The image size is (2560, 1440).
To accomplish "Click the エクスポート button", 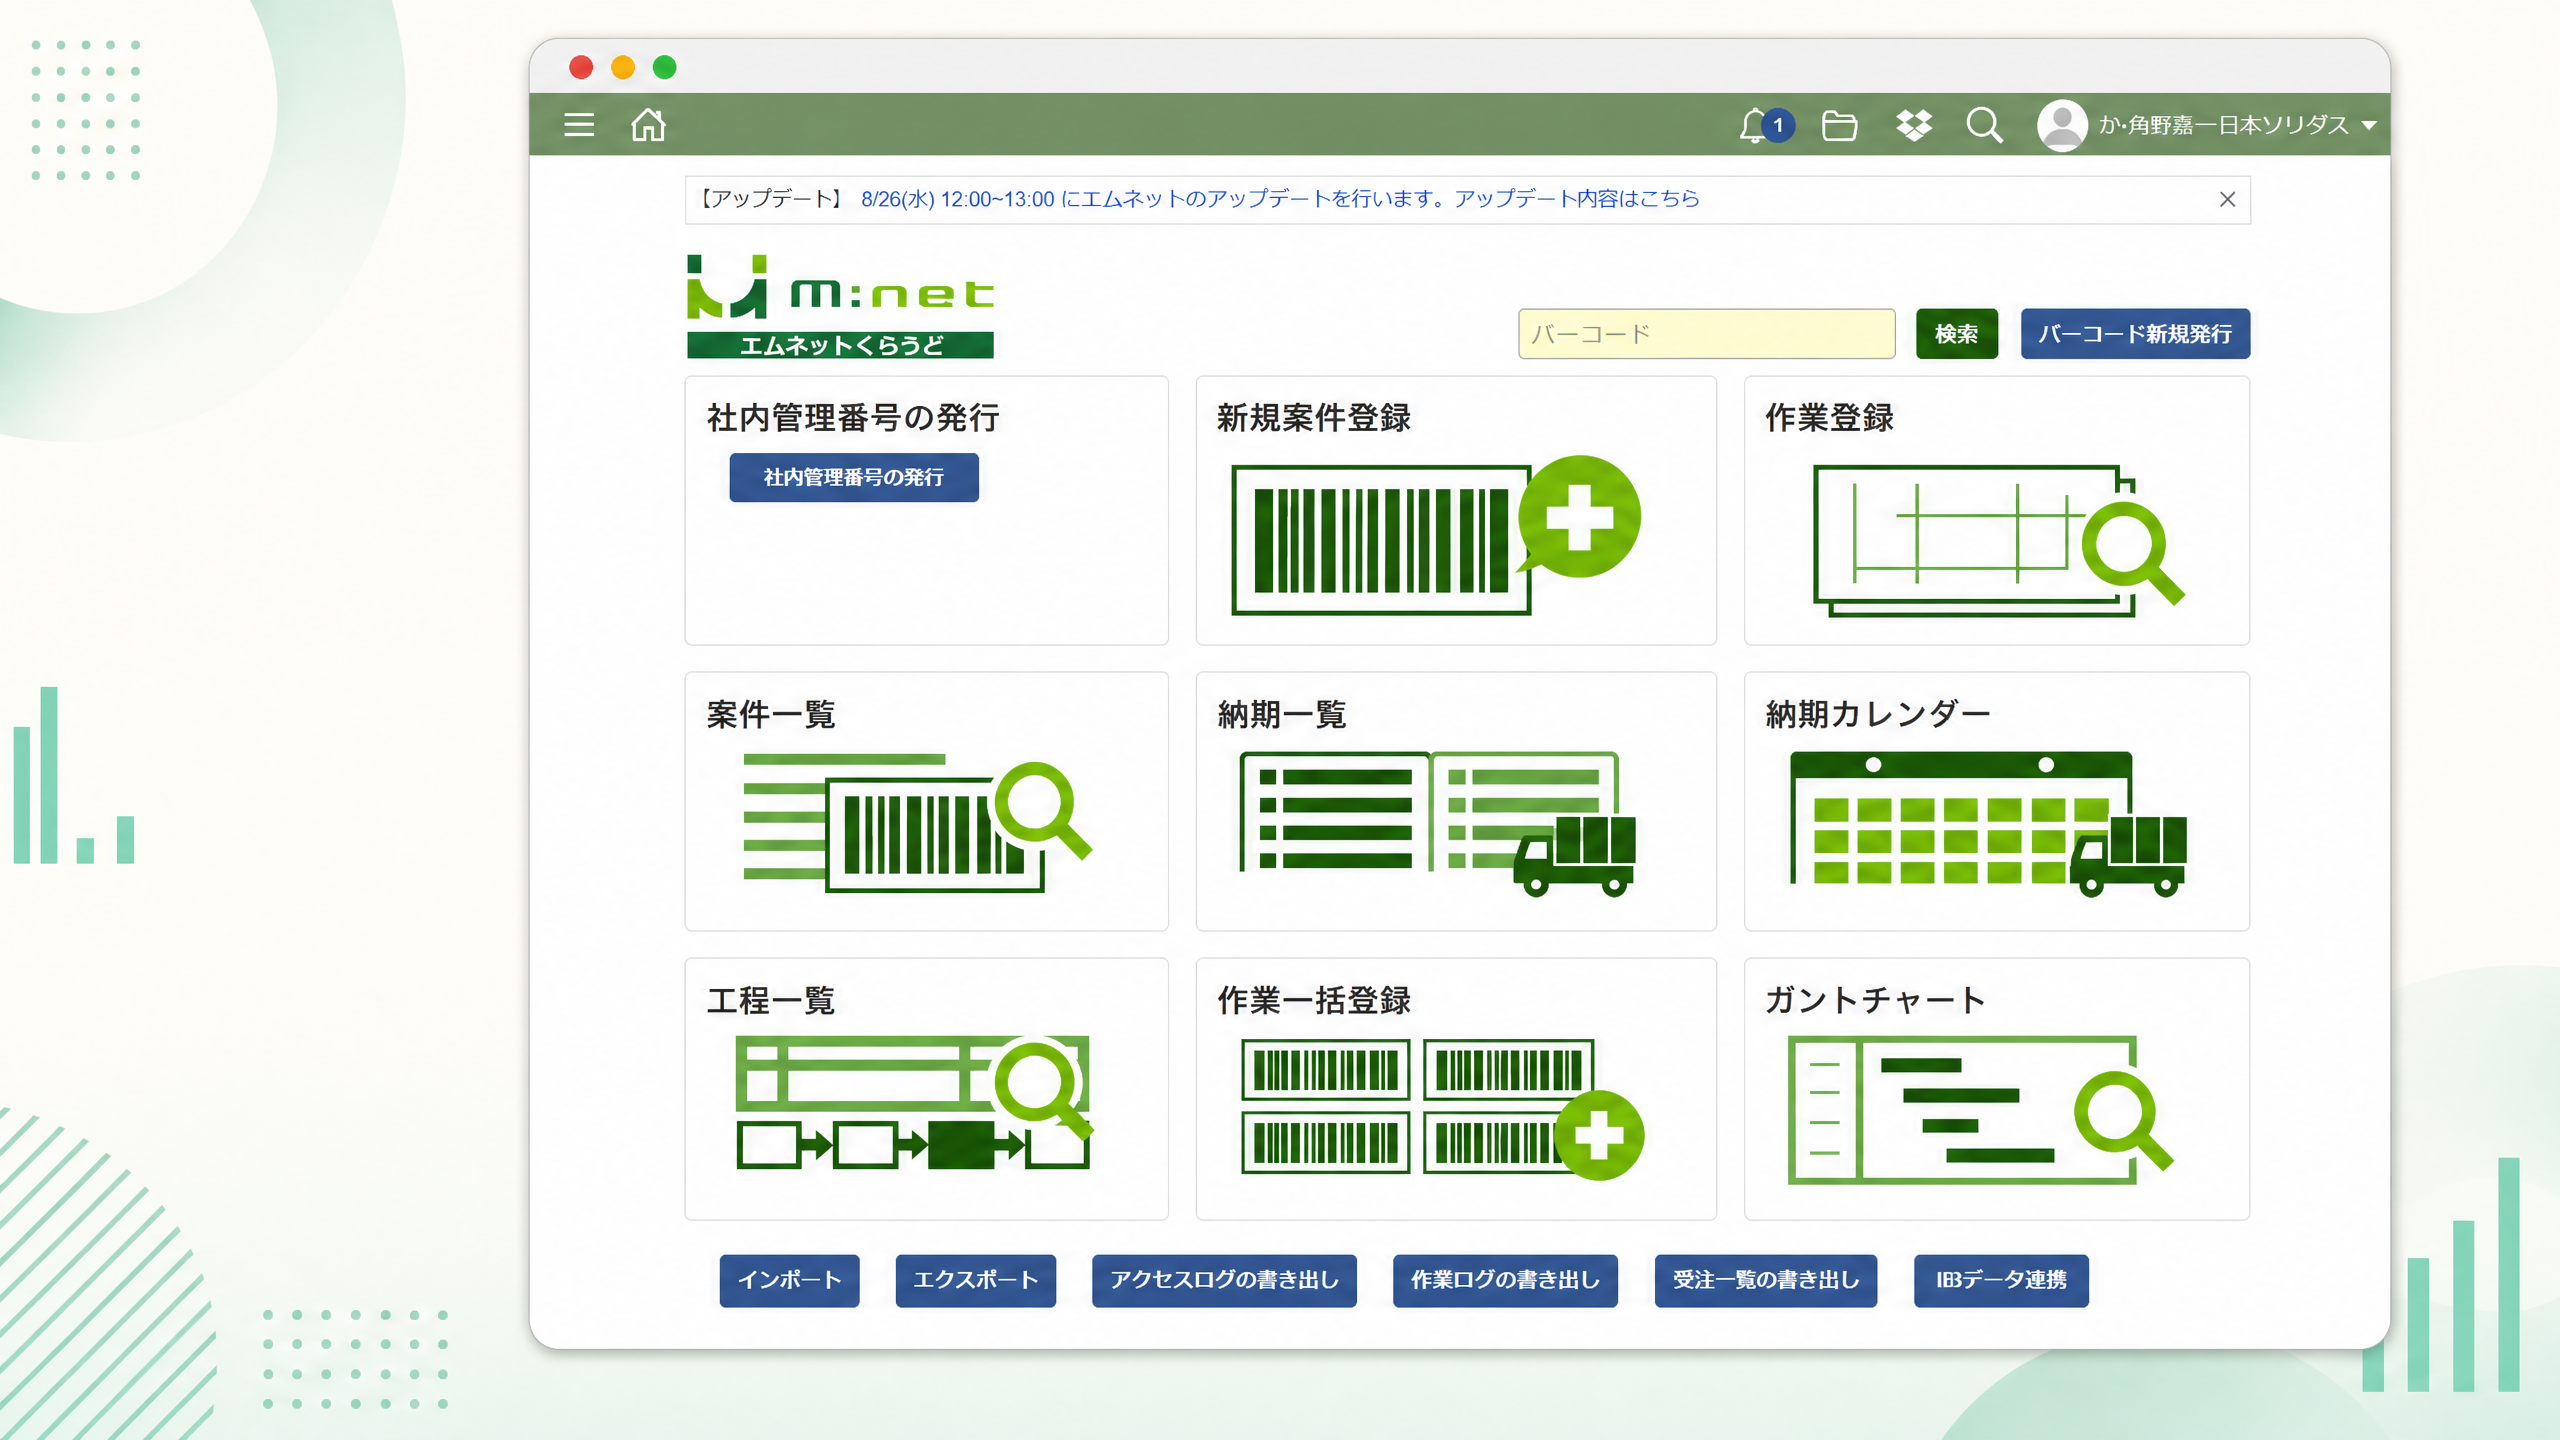I will coord(975,1280).
